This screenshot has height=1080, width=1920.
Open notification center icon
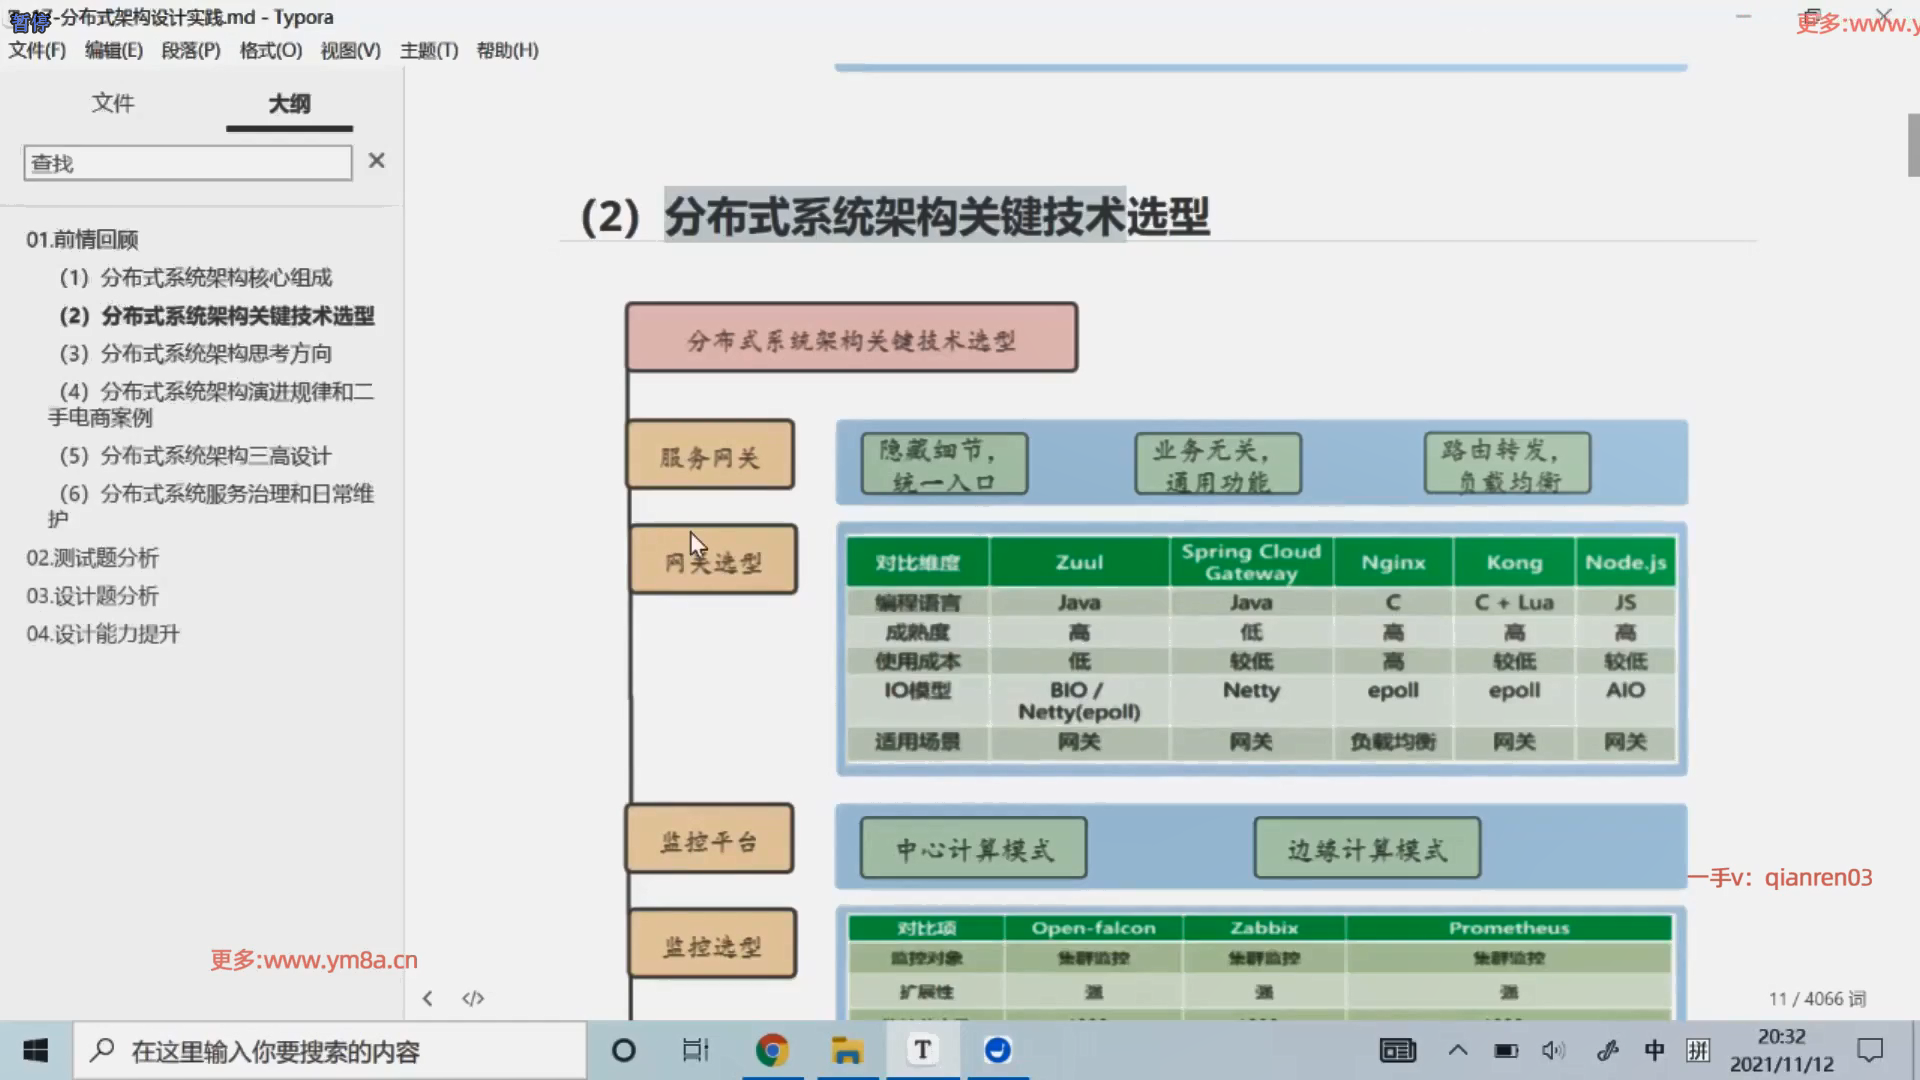tap(1869, 1050)
